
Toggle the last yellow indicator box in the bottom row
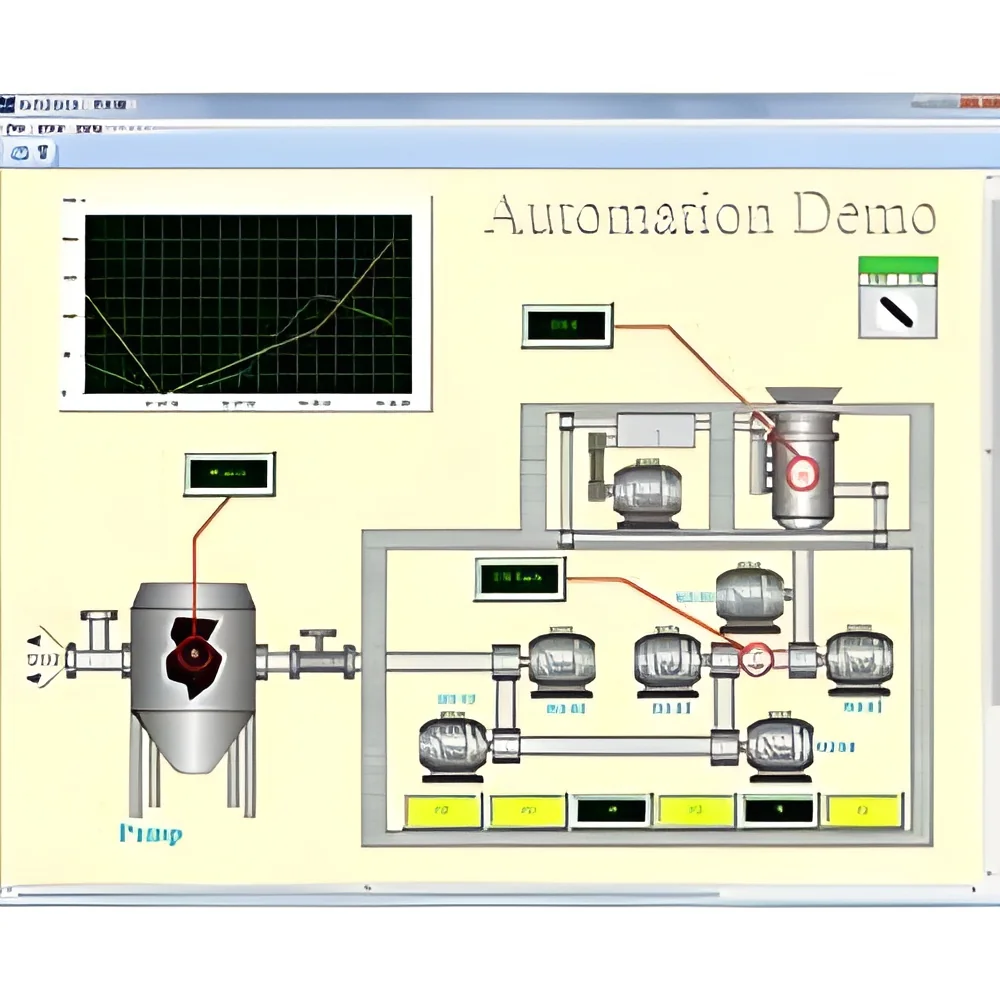click(862, 811)
